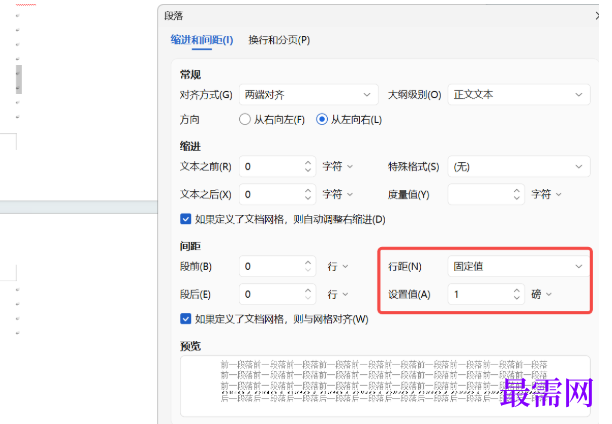Increase the 文本之前(R) value with up arrow
This screenshot has height=424, width=612.
(308, 162)
